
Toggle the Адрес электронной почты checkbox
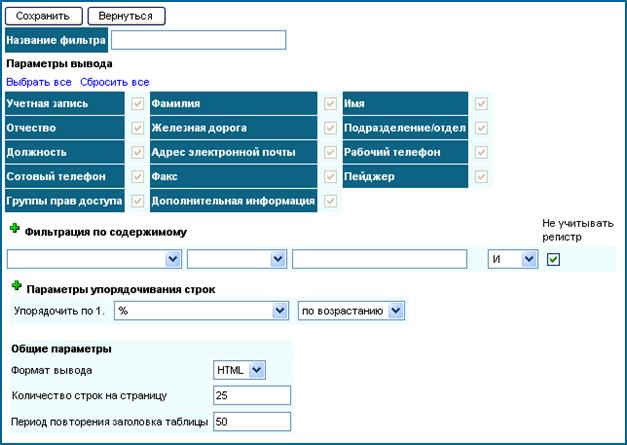tap(330, 152)
